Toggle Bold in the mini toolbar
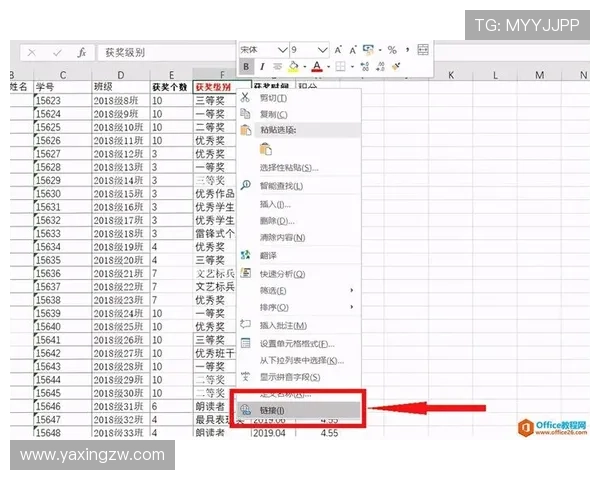The width and height of the screenshot is (600, 480). point(246,67)
